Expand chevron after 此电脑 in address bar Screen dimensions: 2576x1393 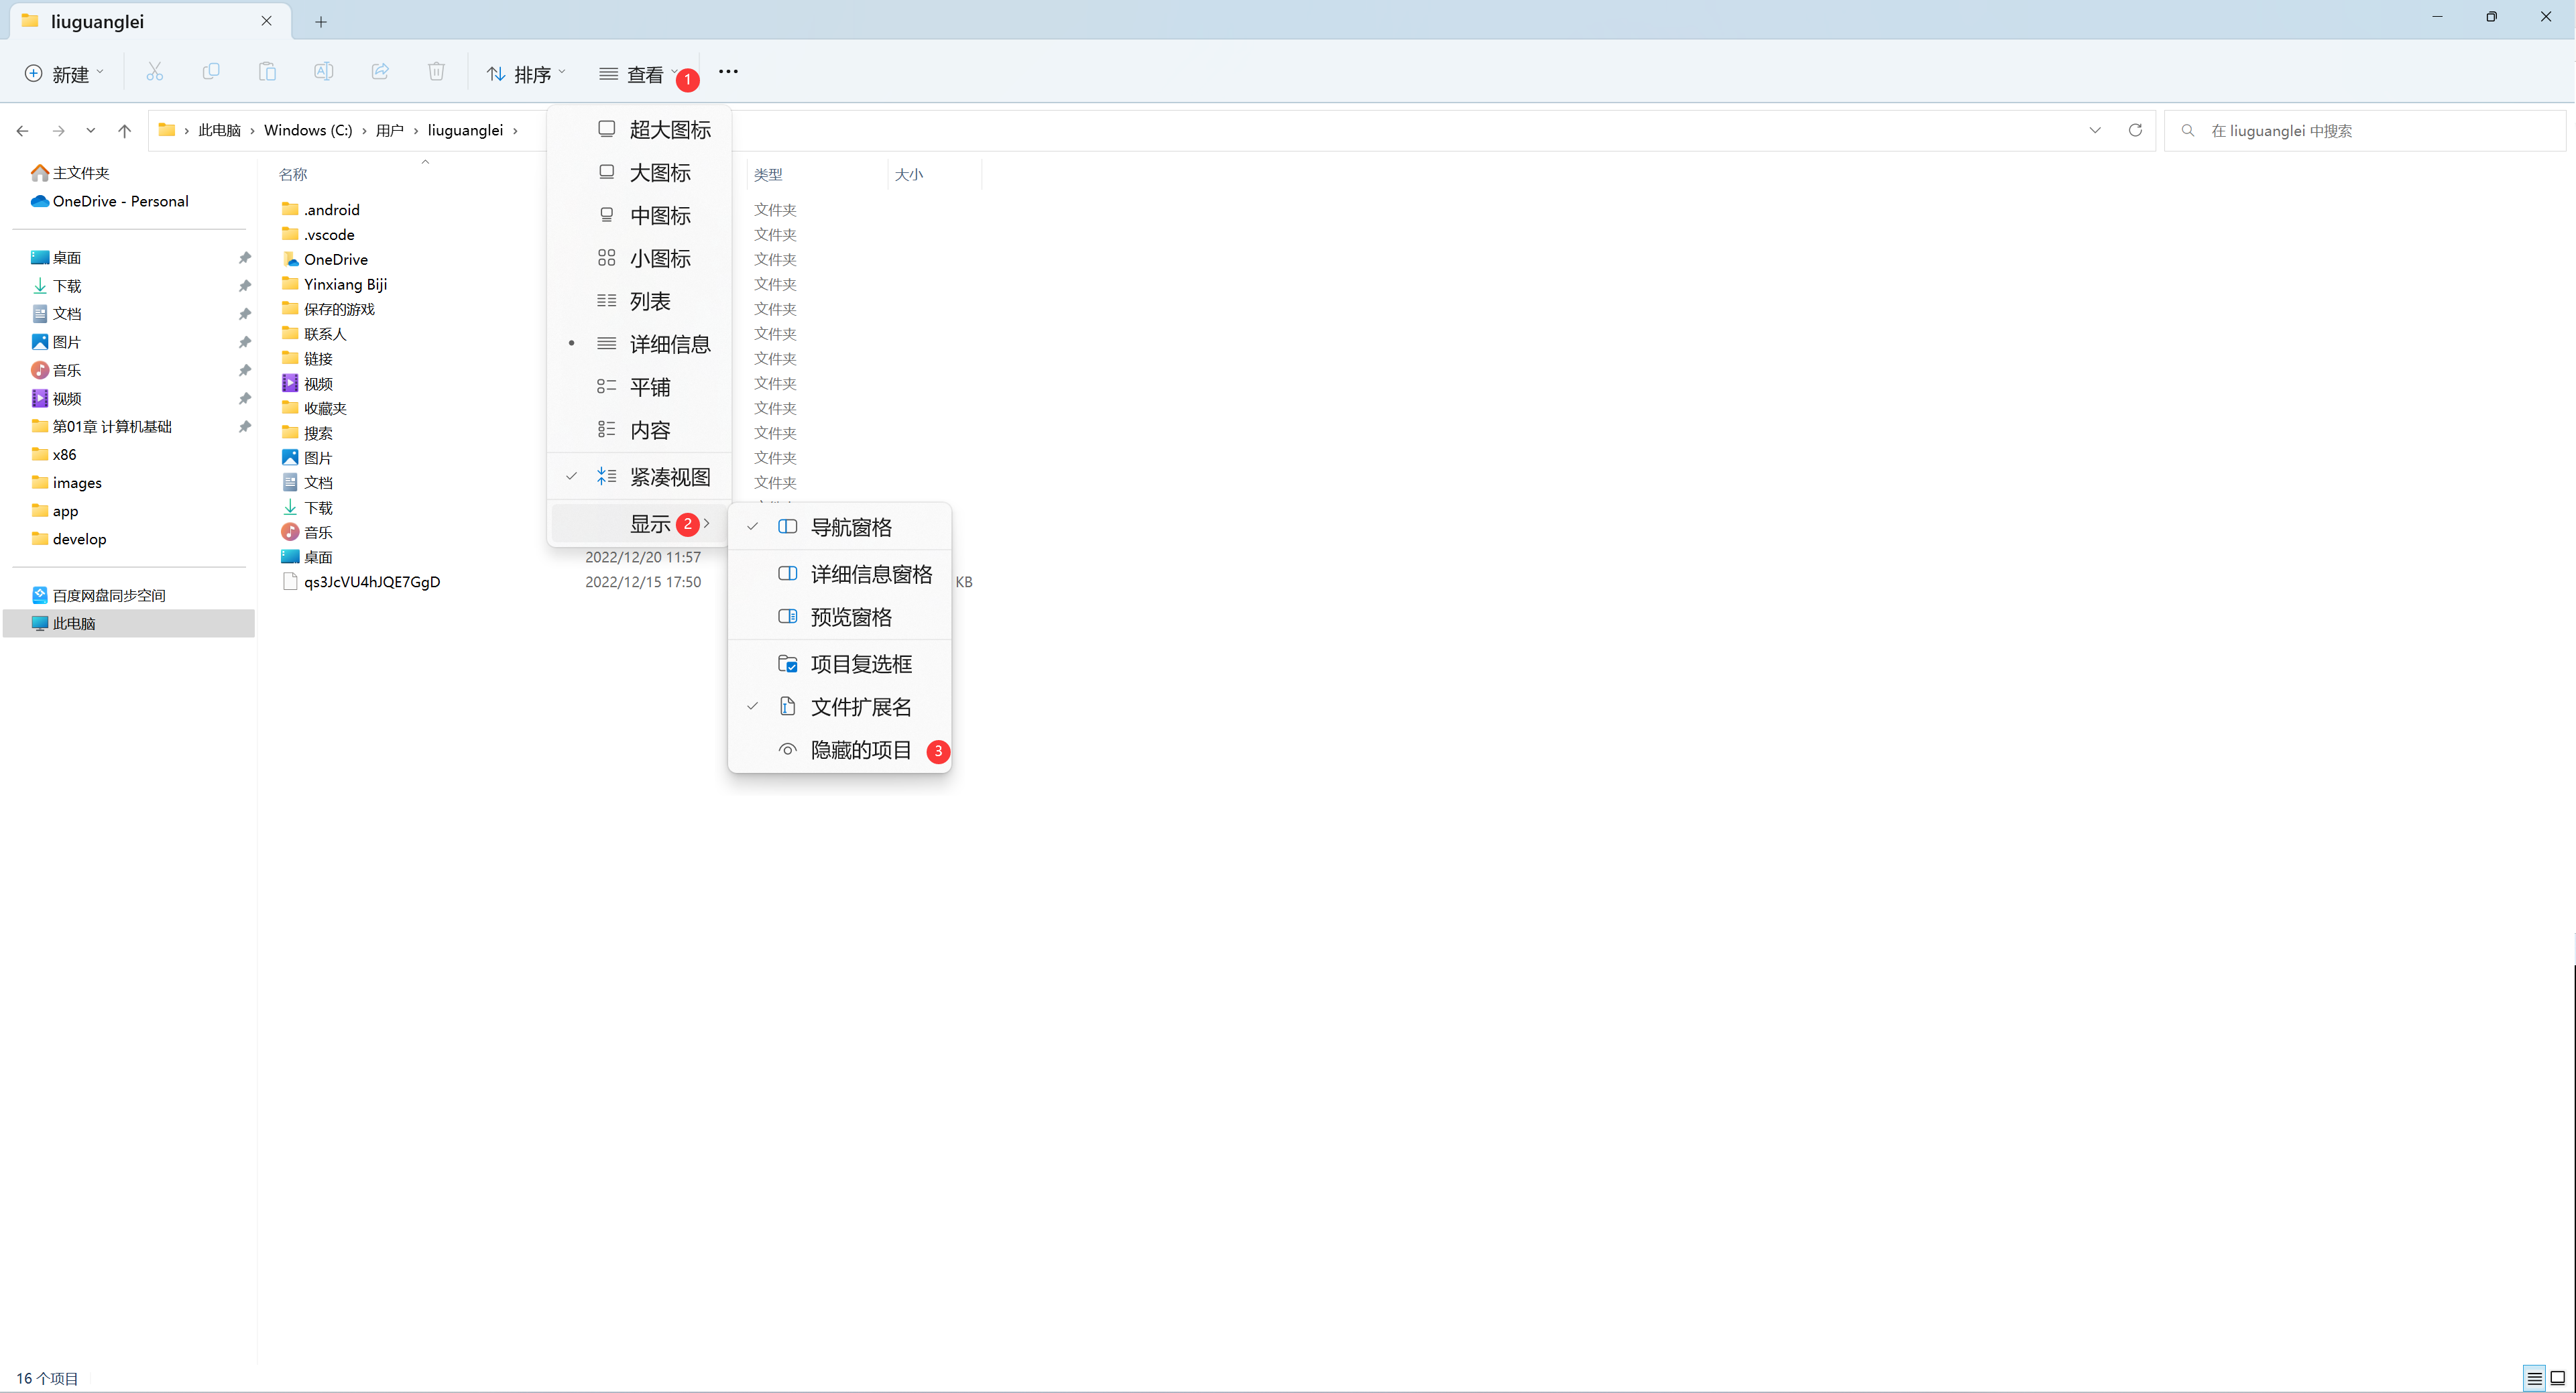(x=252, y=131)
